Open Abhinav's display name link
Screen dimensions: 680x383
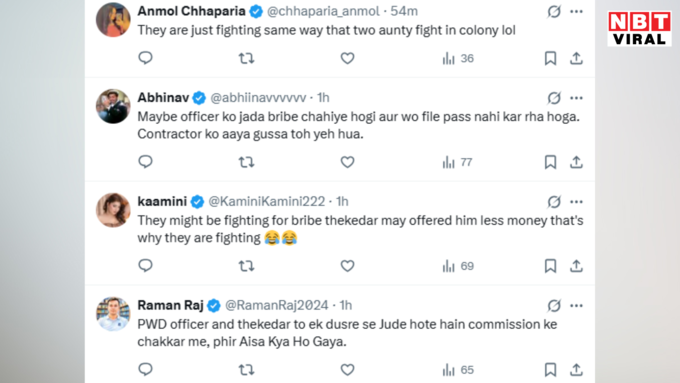click(x=163, y=98)
